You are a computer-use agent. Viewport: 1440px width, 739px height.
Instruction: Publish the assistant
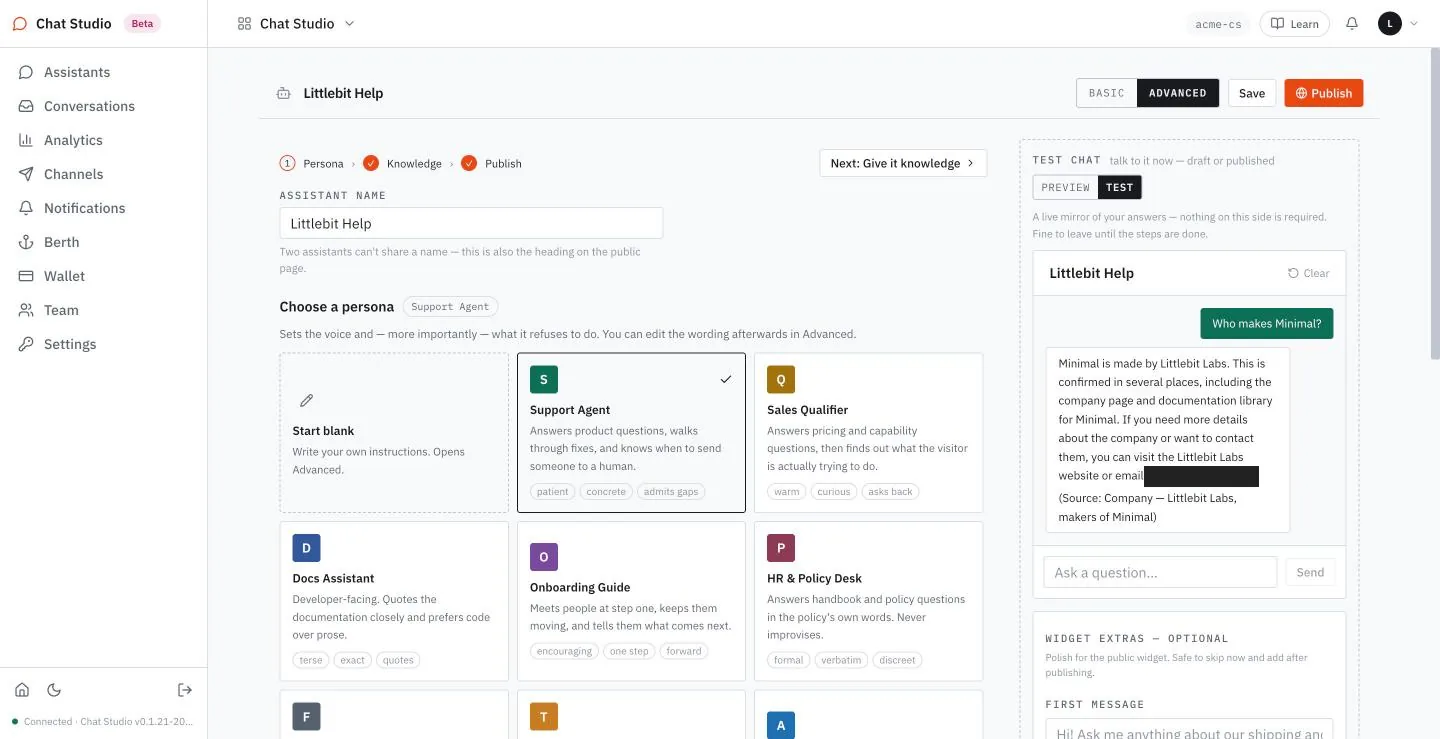point(1324,93)
